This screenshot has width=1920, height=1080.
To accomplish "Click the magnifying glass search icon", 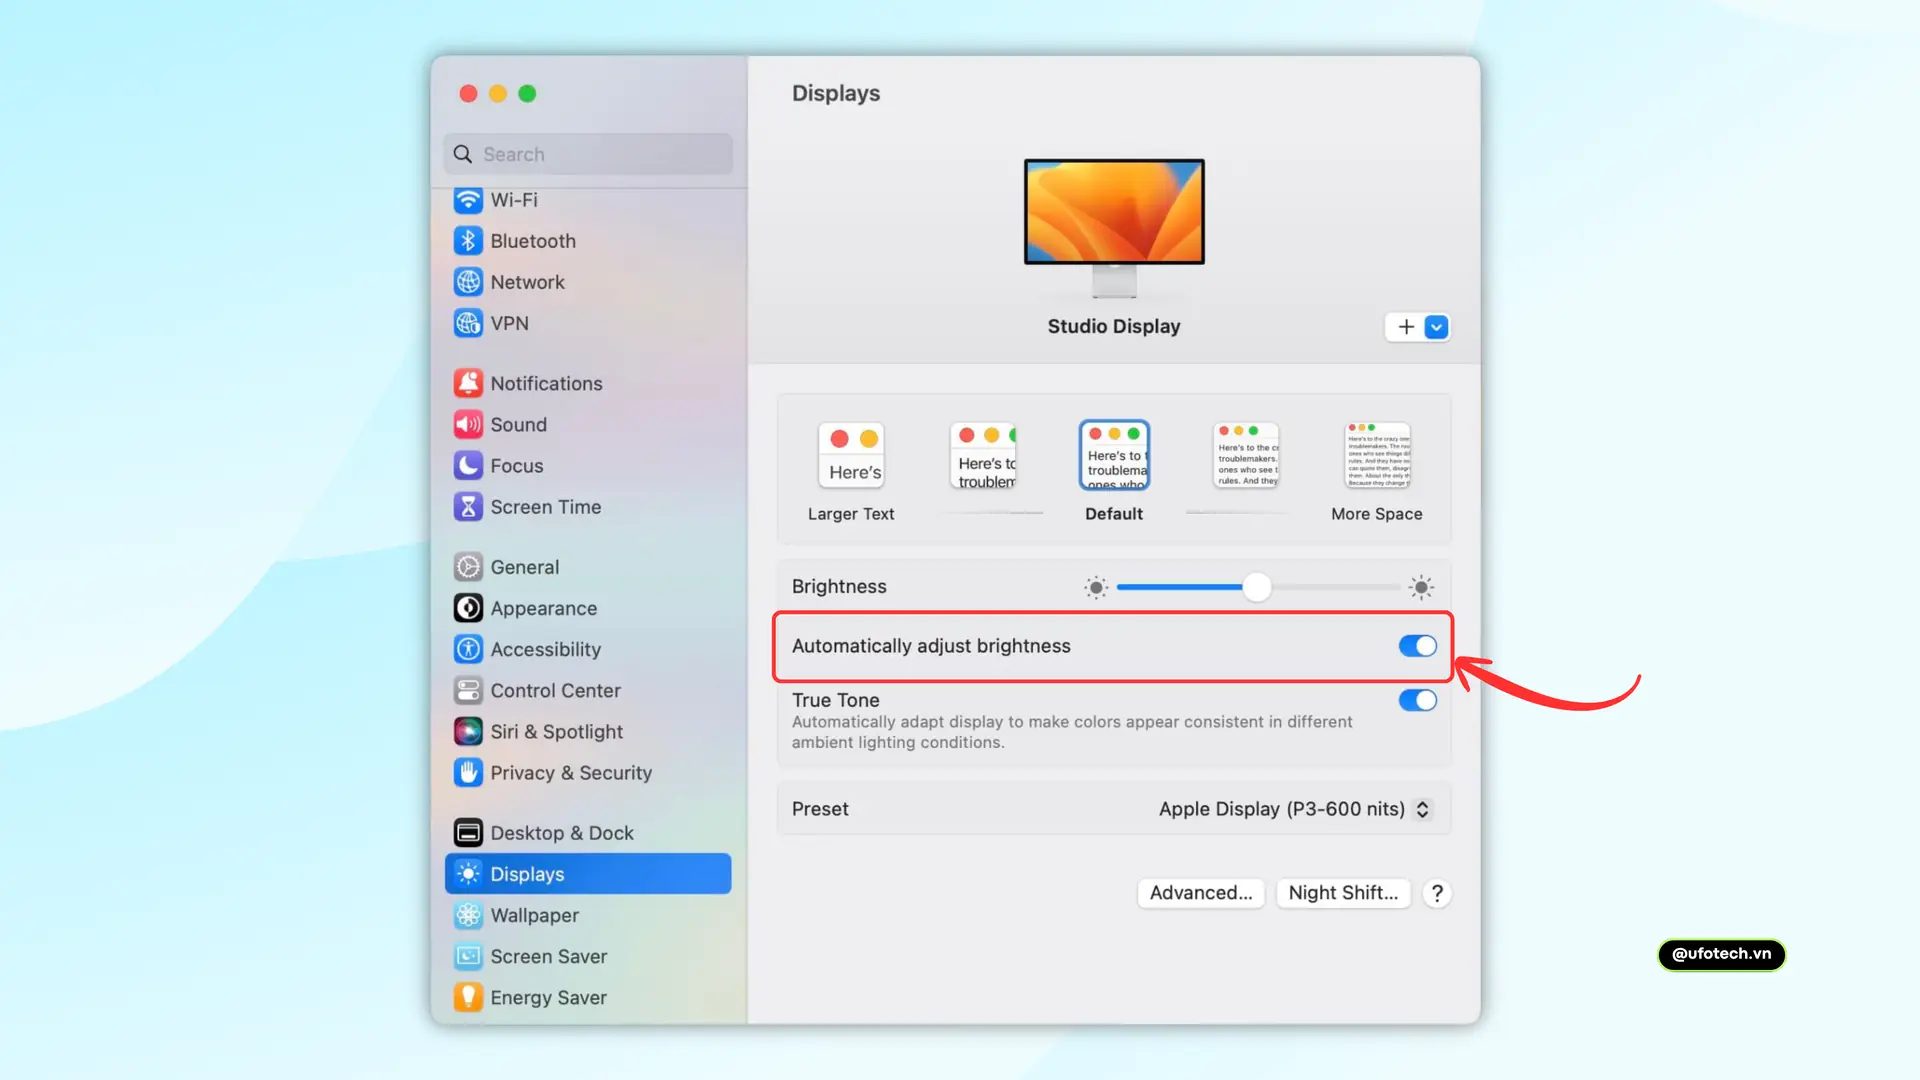I will (463, 154).
